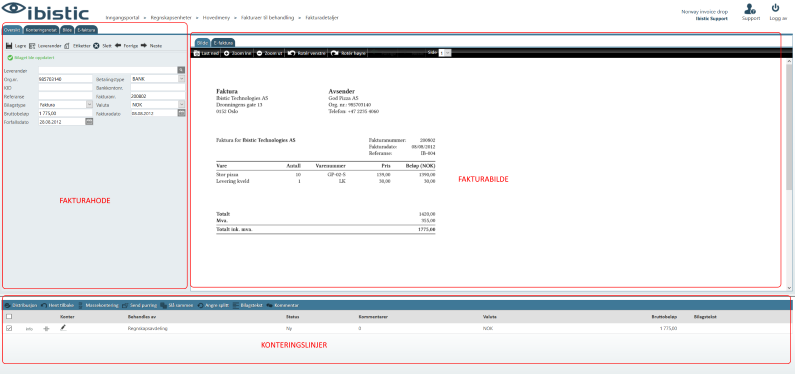
Task: Go to previous invoice with Forrige arrow
Action: click(x=118, y=46)
